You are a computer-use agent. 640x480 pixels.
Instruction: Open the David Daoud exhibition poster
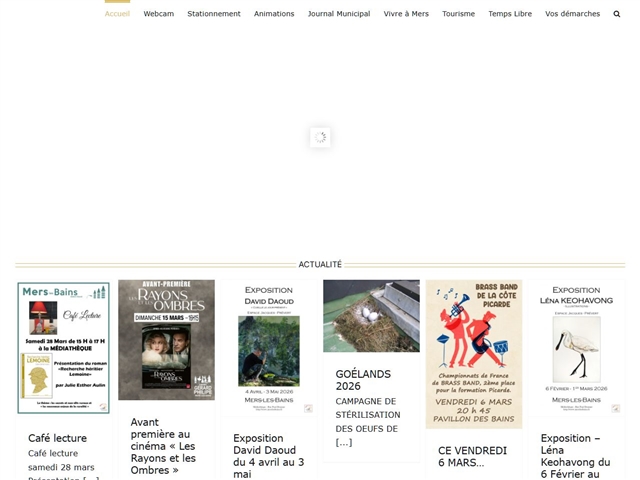[268, 347]
